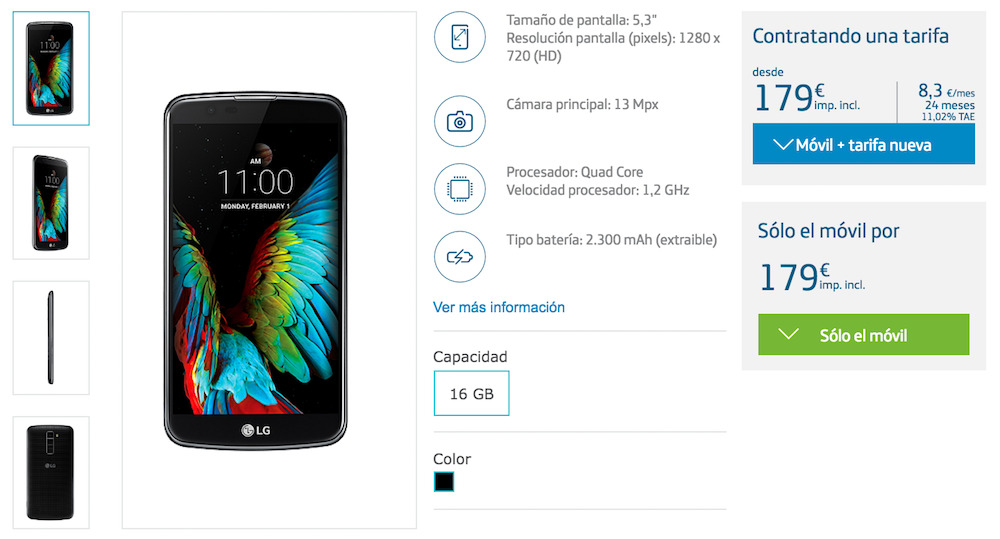This screenshot has width=1000, height=539.
Task: Click the screen size specification icon
Action: tap(459, 37)
